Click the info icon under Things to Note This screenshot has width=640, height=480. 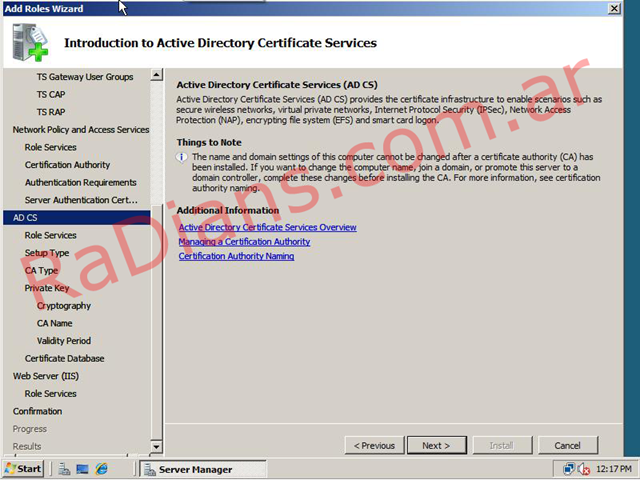click(x=182, y=157)
